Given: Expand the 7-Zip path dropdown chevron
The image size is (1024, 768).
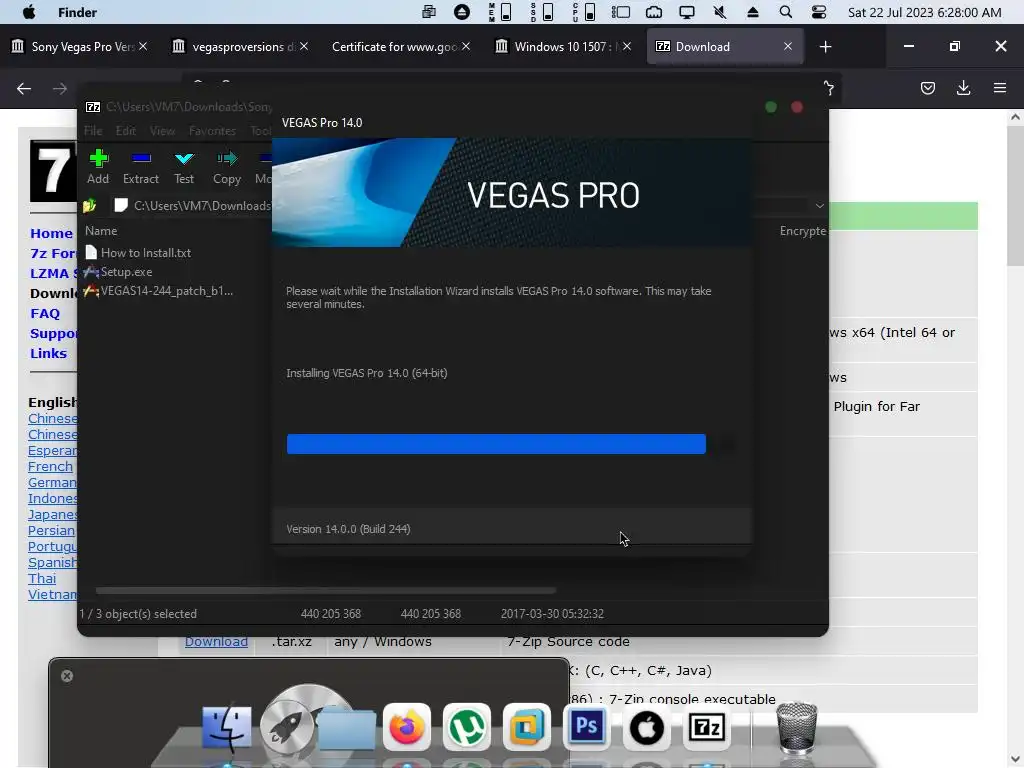Looking at the screenshot, I should coord(820,206).
